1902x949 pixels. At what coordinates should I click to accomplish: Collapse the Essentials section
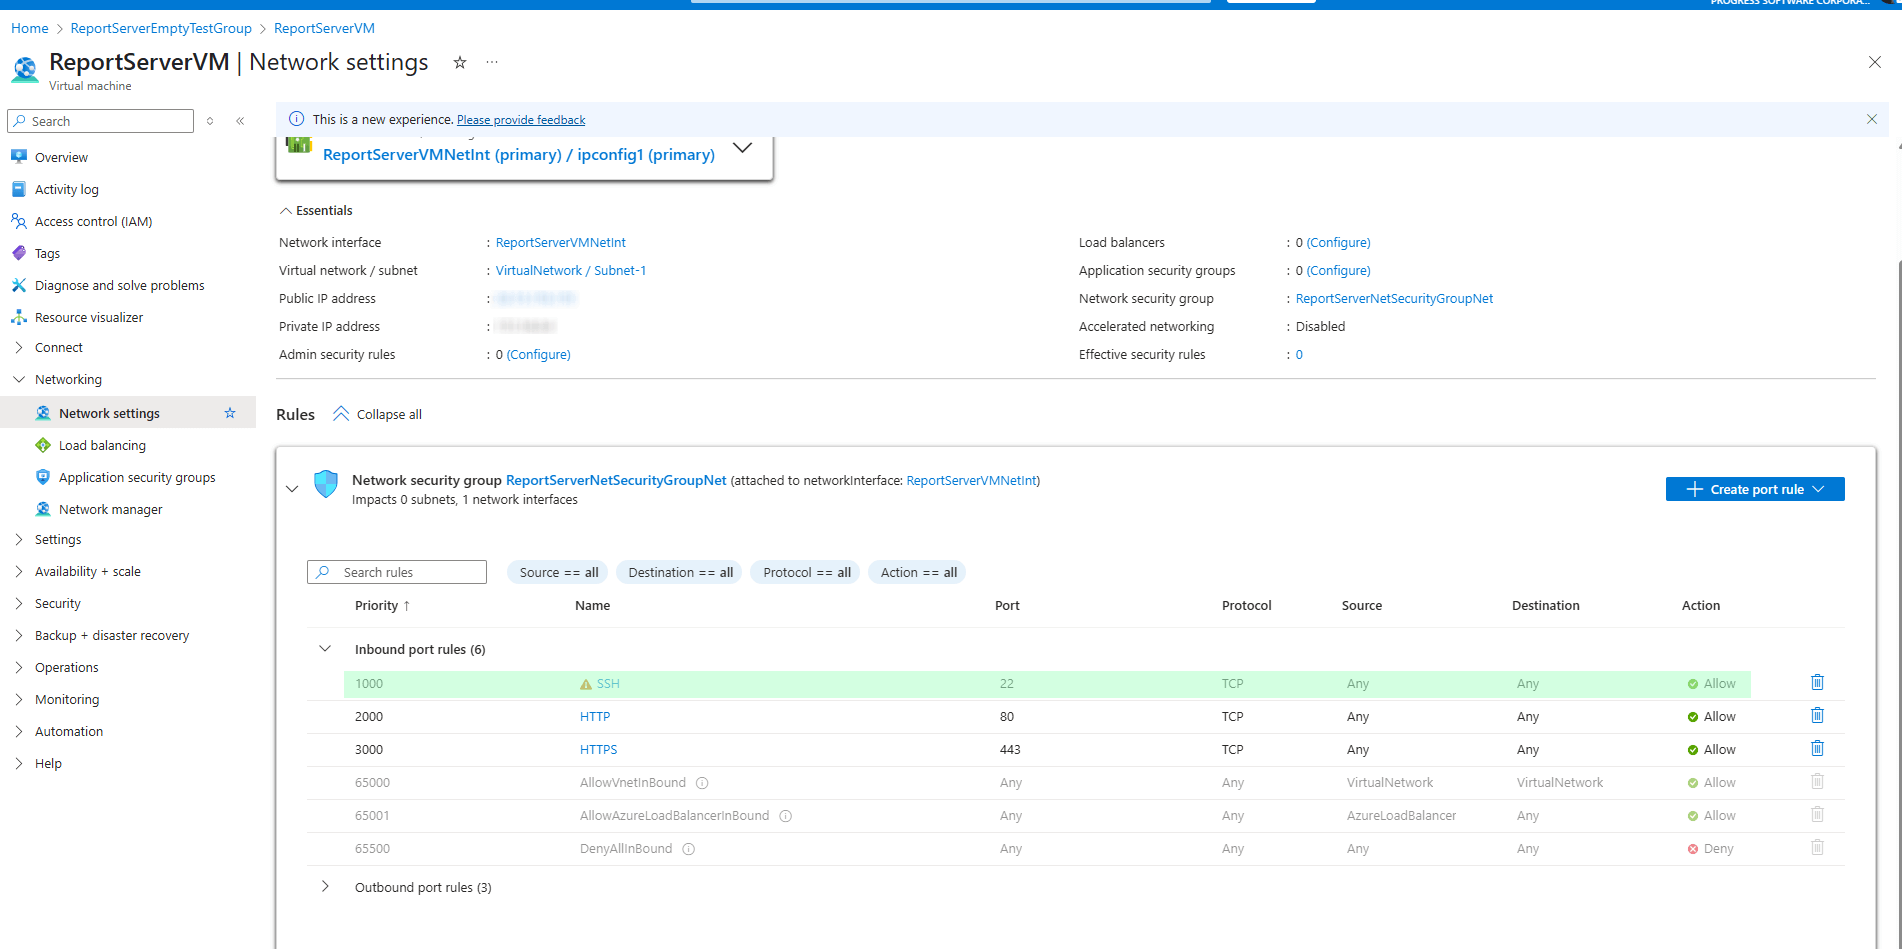[285, 210]
